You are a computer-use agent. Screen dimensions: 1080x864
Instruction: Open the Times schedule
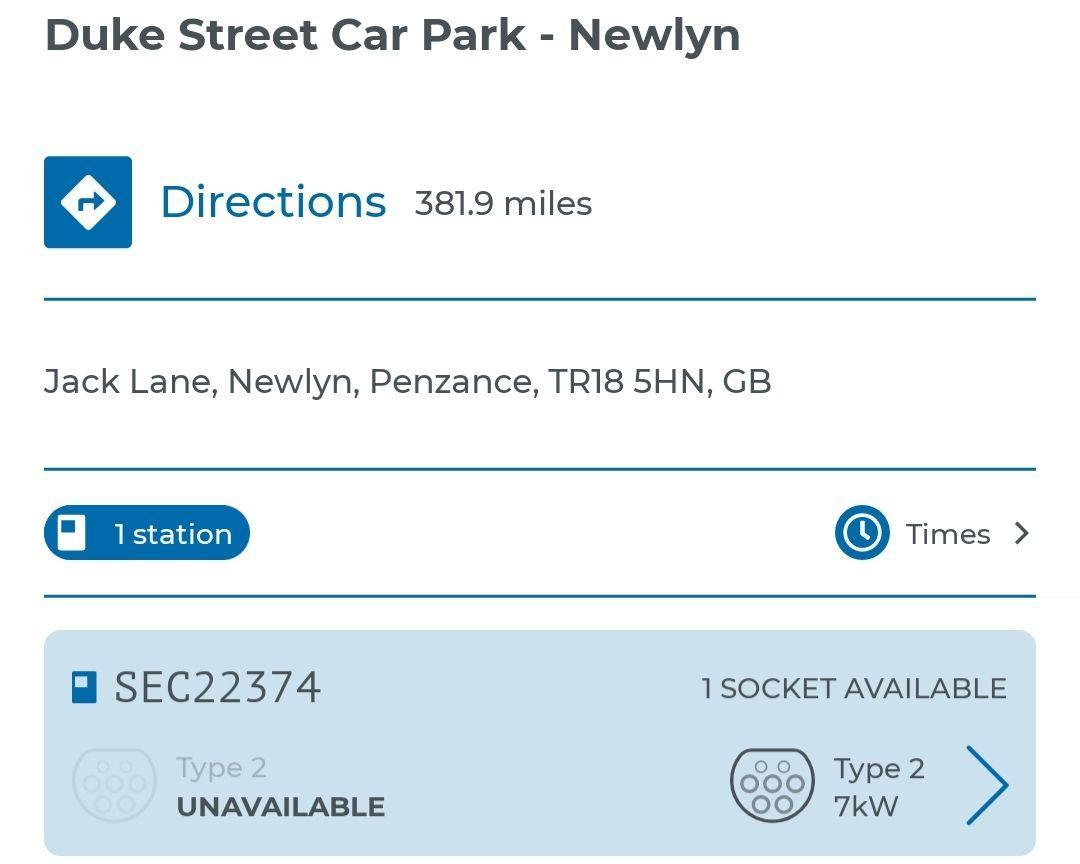946,533
